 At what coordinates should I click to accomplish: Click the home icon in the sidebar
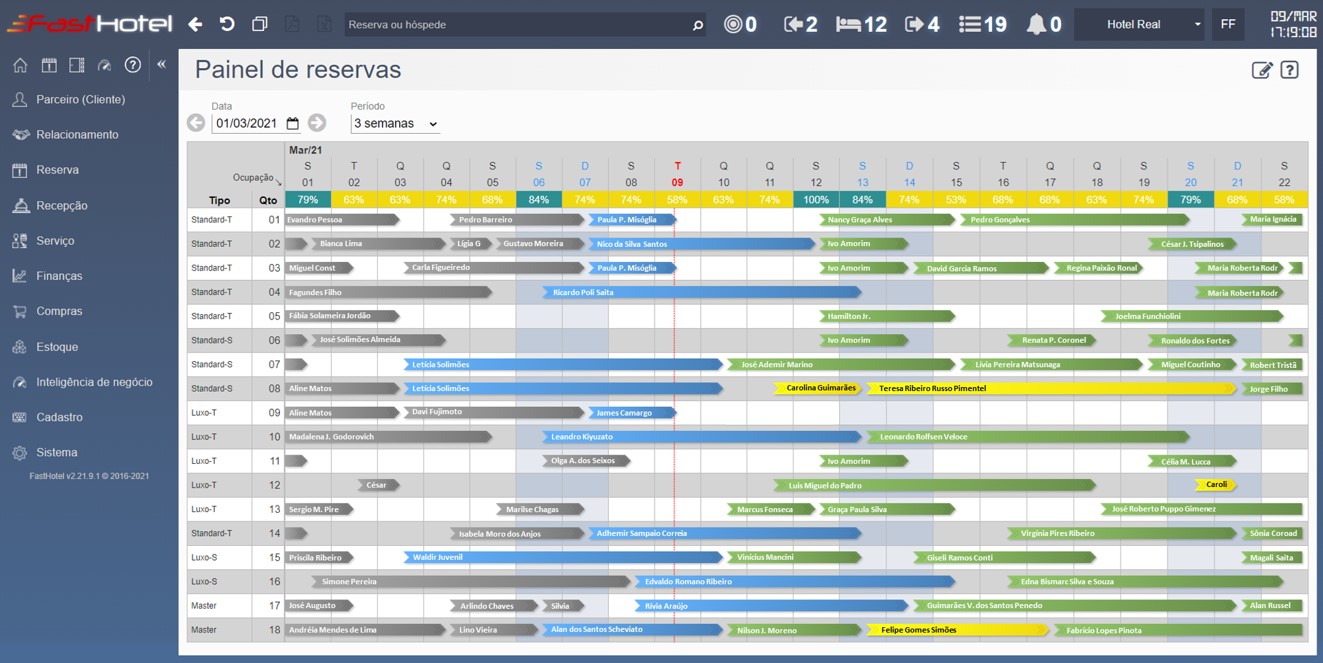coord(20,65)
